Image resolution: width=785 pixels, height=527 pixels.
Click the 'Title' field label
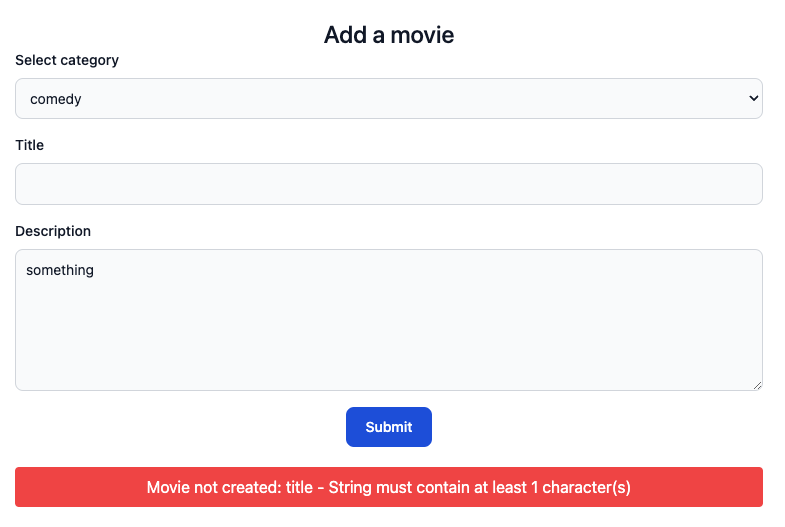[x=30, y=145]
